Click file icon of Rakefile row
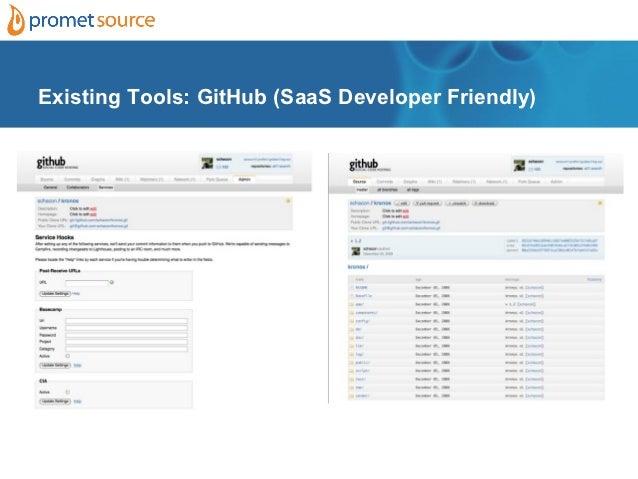The image size is (638, 479). pyautogui.click(x=352, y=296)
